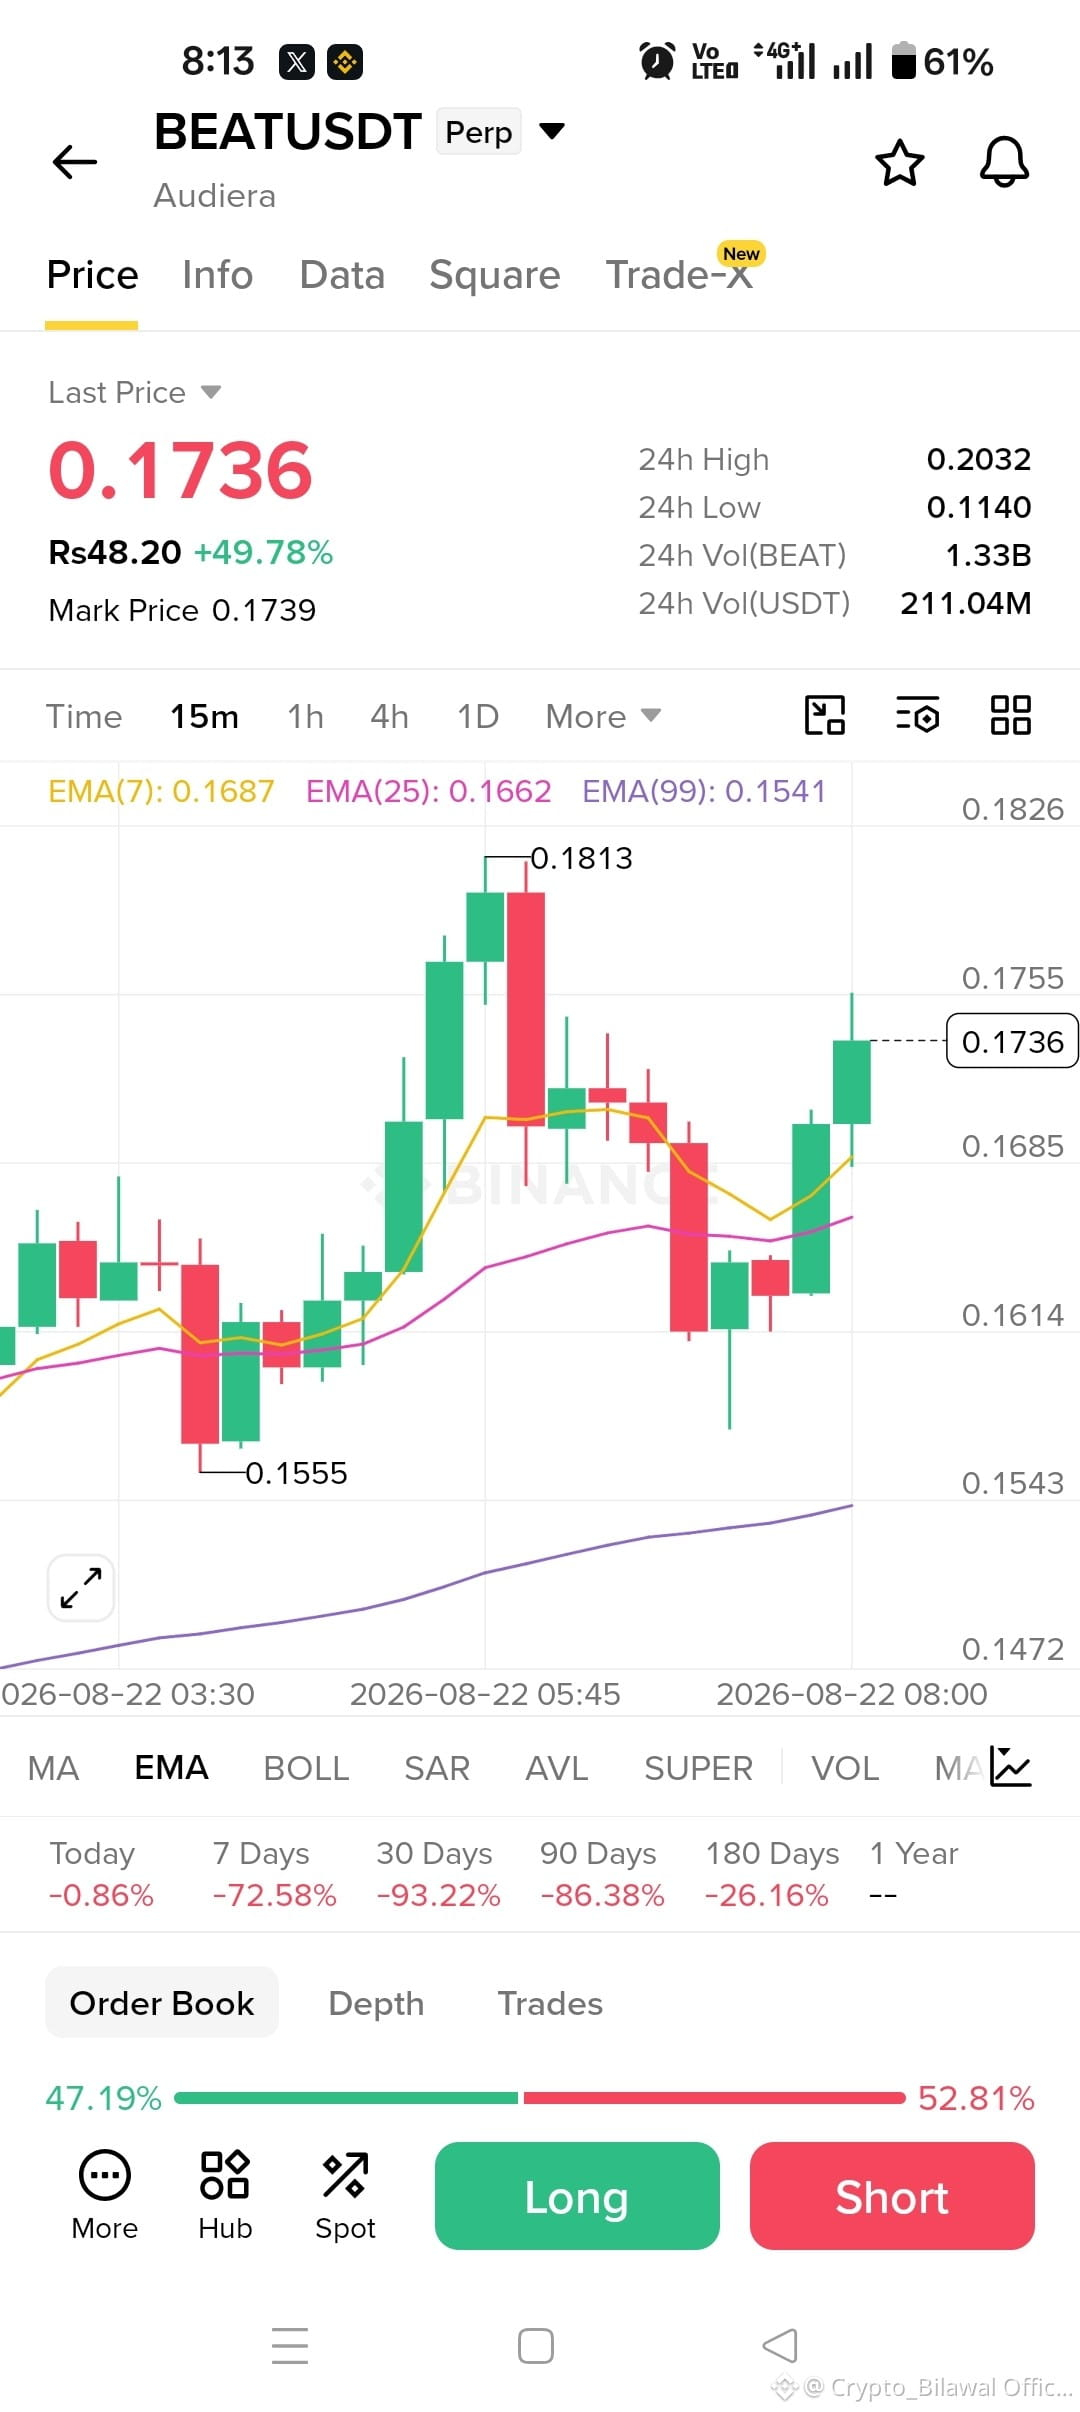Enable the AVL indicator
The width and height of the screenshot is (1080, 2412).
pos(557,1768)
